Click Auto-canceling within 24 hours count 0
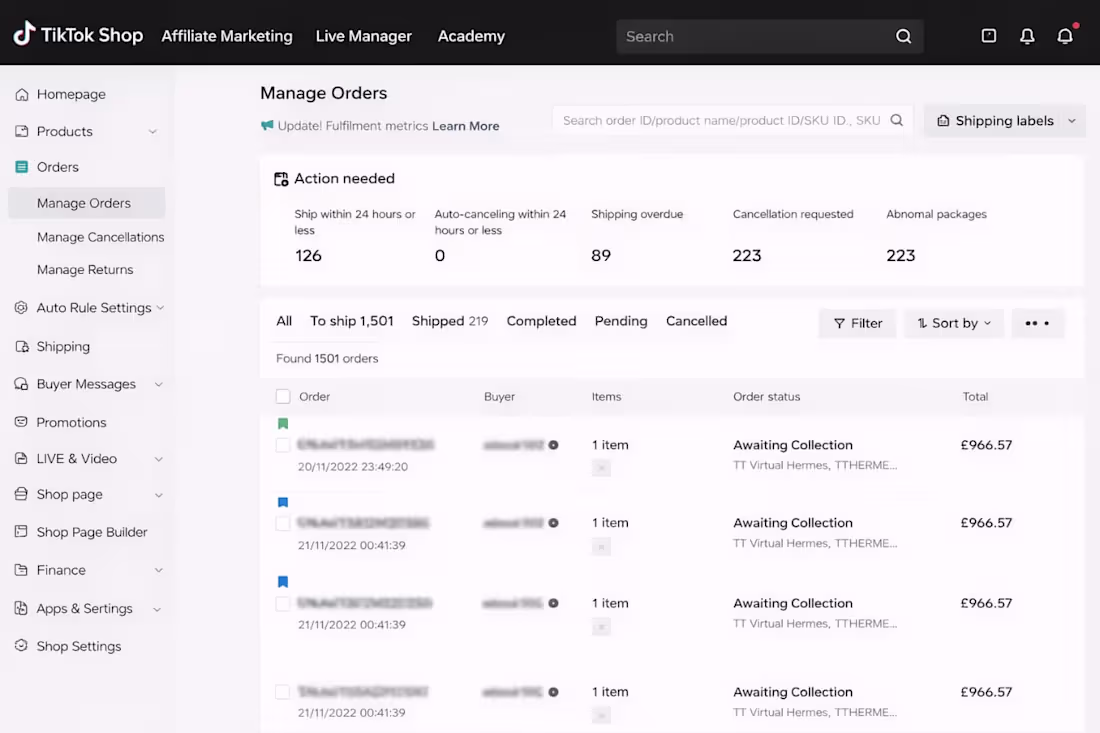The height and width of the screenshot is (733, 1100). point(440,255)
